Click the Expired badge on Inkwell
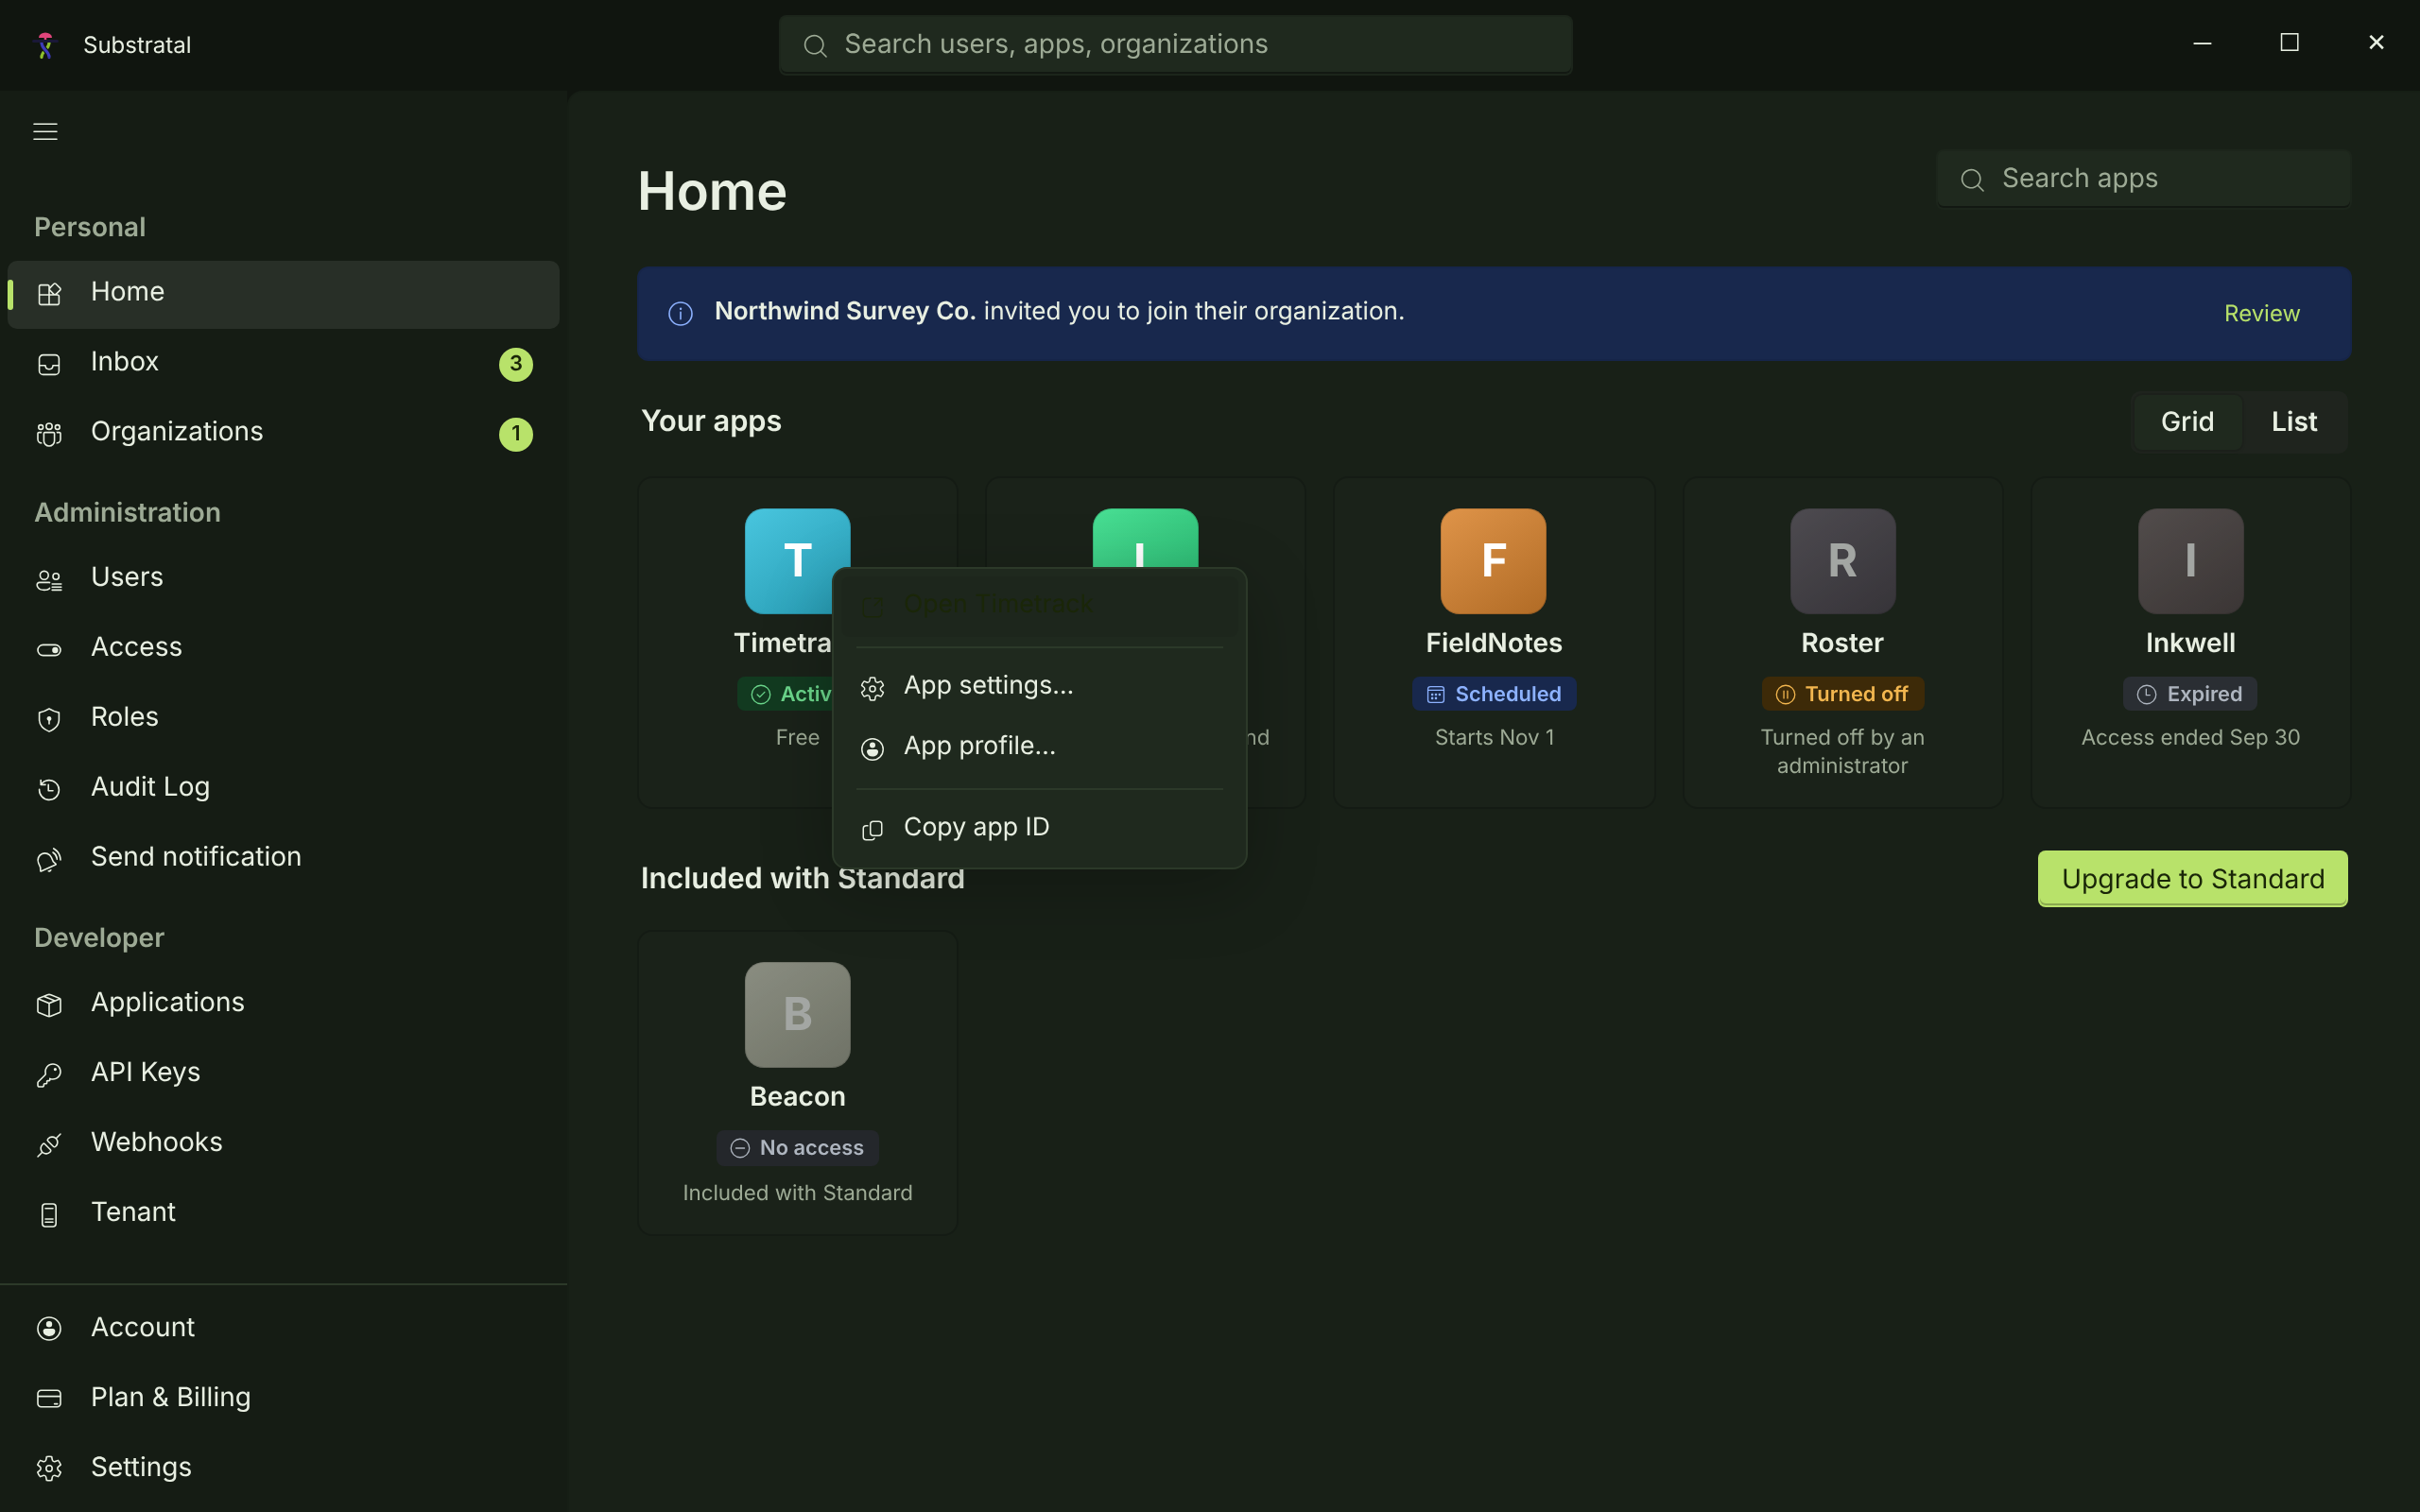This screenshot has height=1512, width=2420. pyautogui.click(x=2190, y=694)
